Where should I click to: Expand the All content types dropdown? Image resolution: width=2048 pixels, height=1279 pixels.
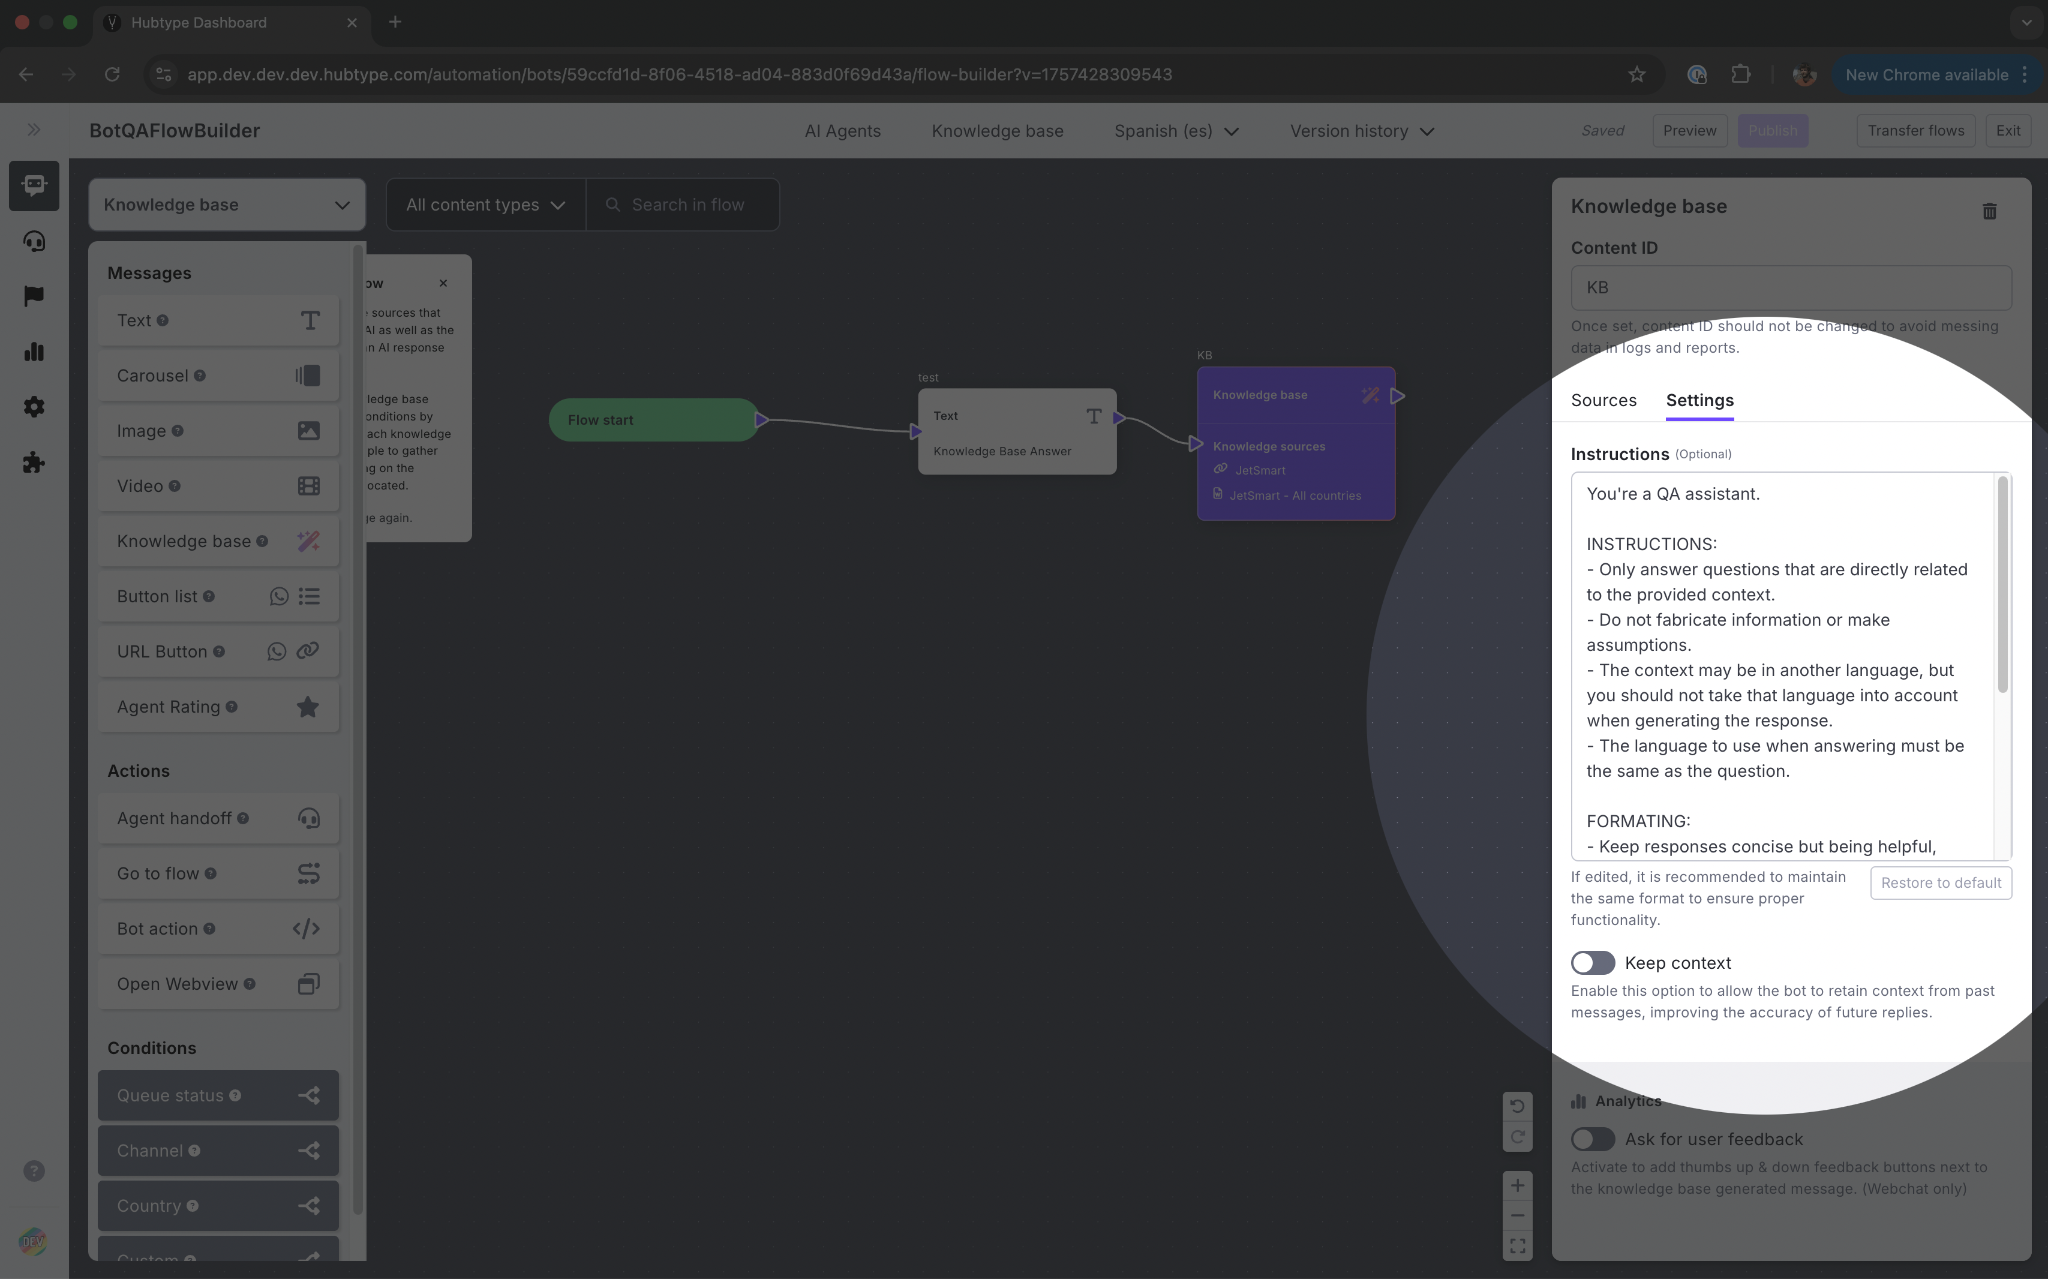tap(485, 205)
